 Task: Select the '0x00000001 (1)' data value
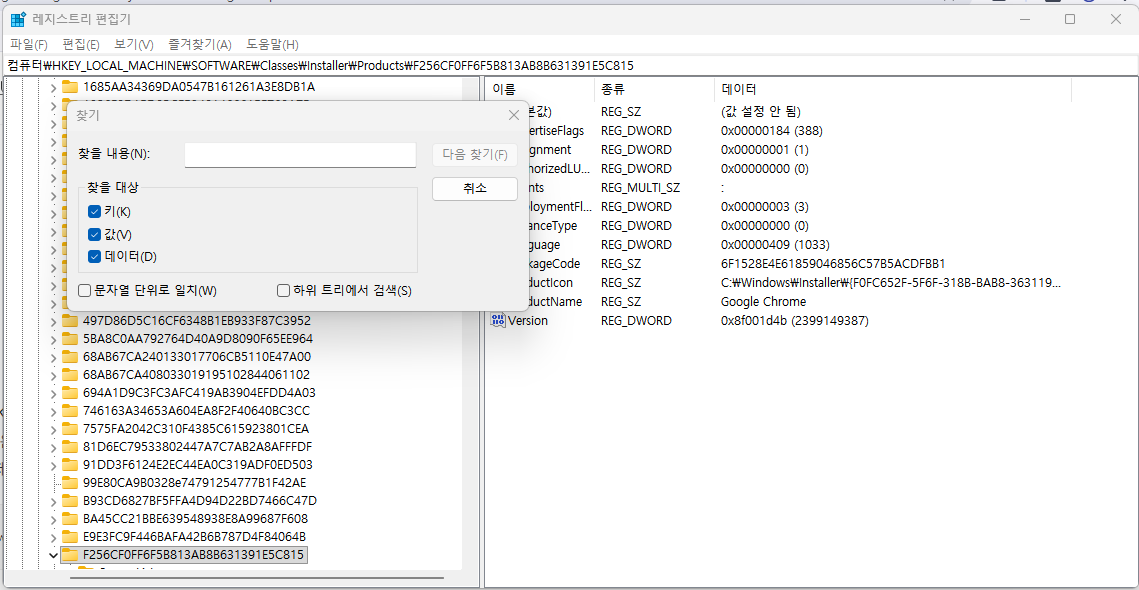765,150
